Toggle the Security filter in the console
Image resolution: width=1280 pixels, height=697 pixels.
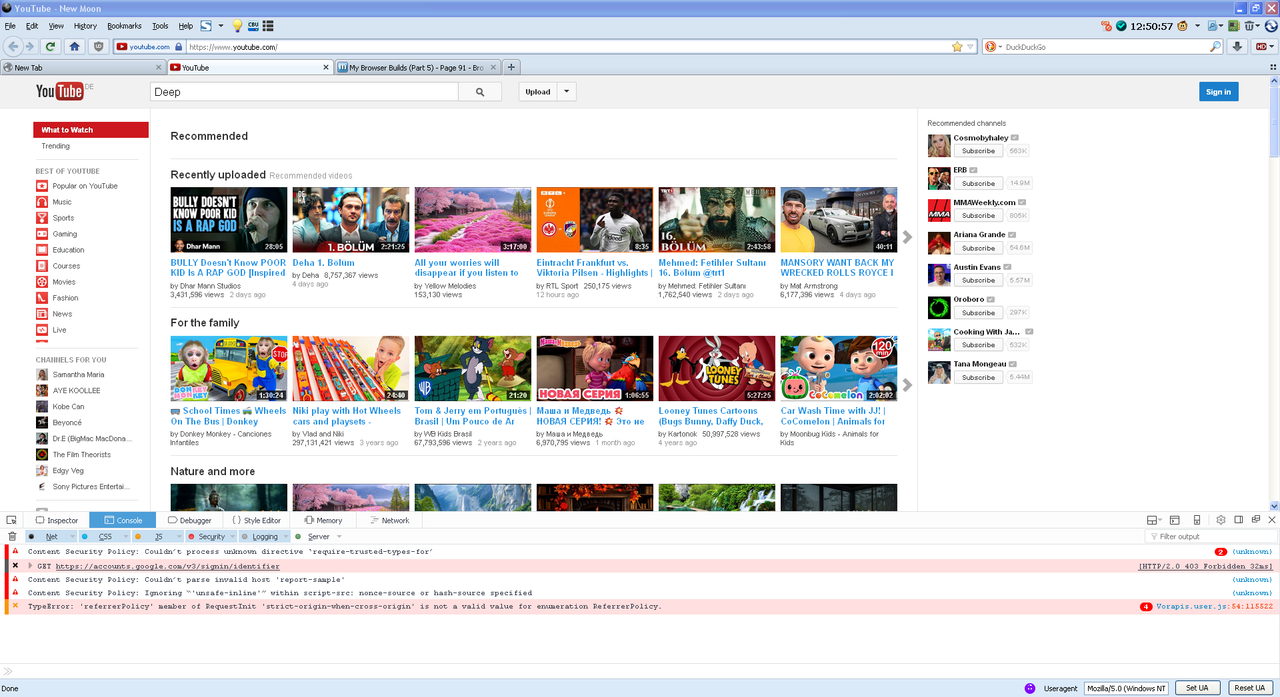211,536
